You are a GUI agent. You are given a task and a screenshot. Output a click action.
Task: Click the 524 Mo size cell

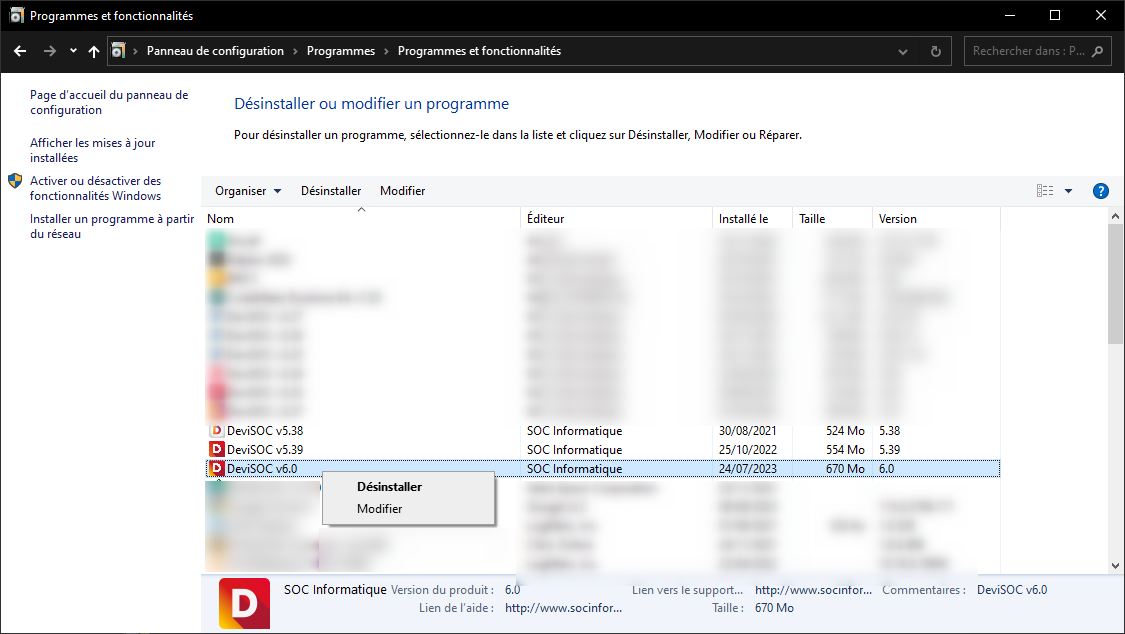coord(845,431)
